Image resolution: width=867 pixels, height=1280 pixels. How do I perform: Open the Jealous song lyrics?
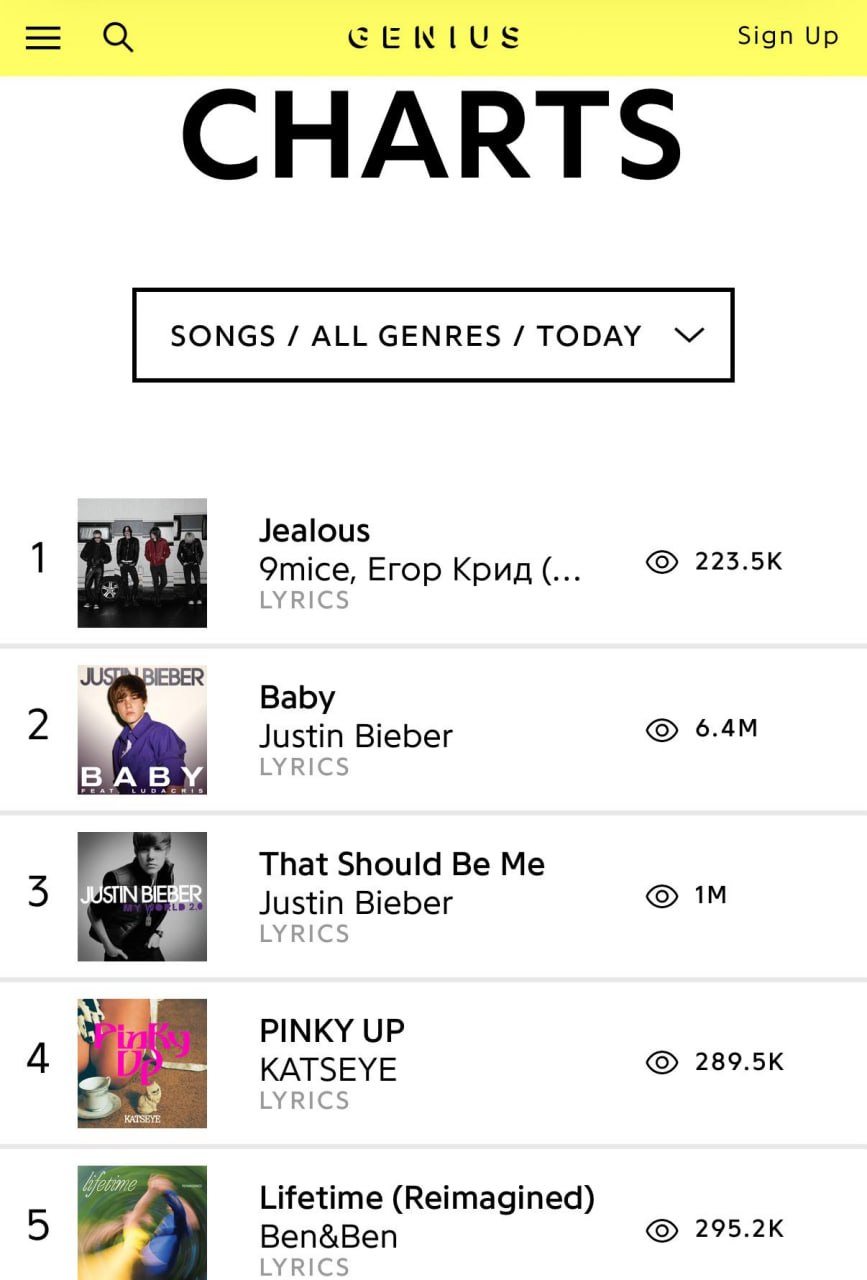coord(314,530)
